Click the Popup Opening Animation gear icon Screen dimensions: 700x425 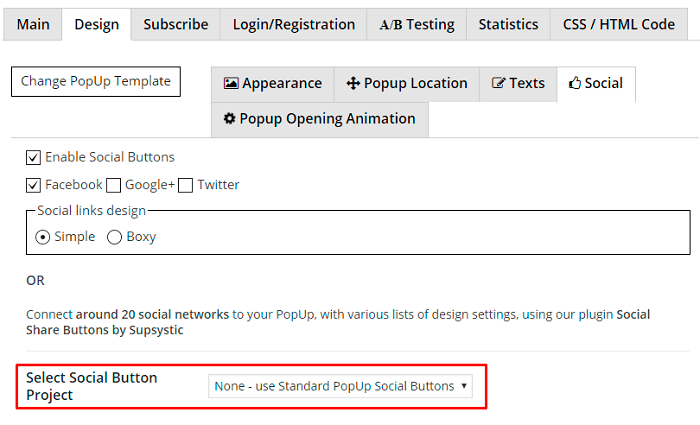tap(229, 118)
